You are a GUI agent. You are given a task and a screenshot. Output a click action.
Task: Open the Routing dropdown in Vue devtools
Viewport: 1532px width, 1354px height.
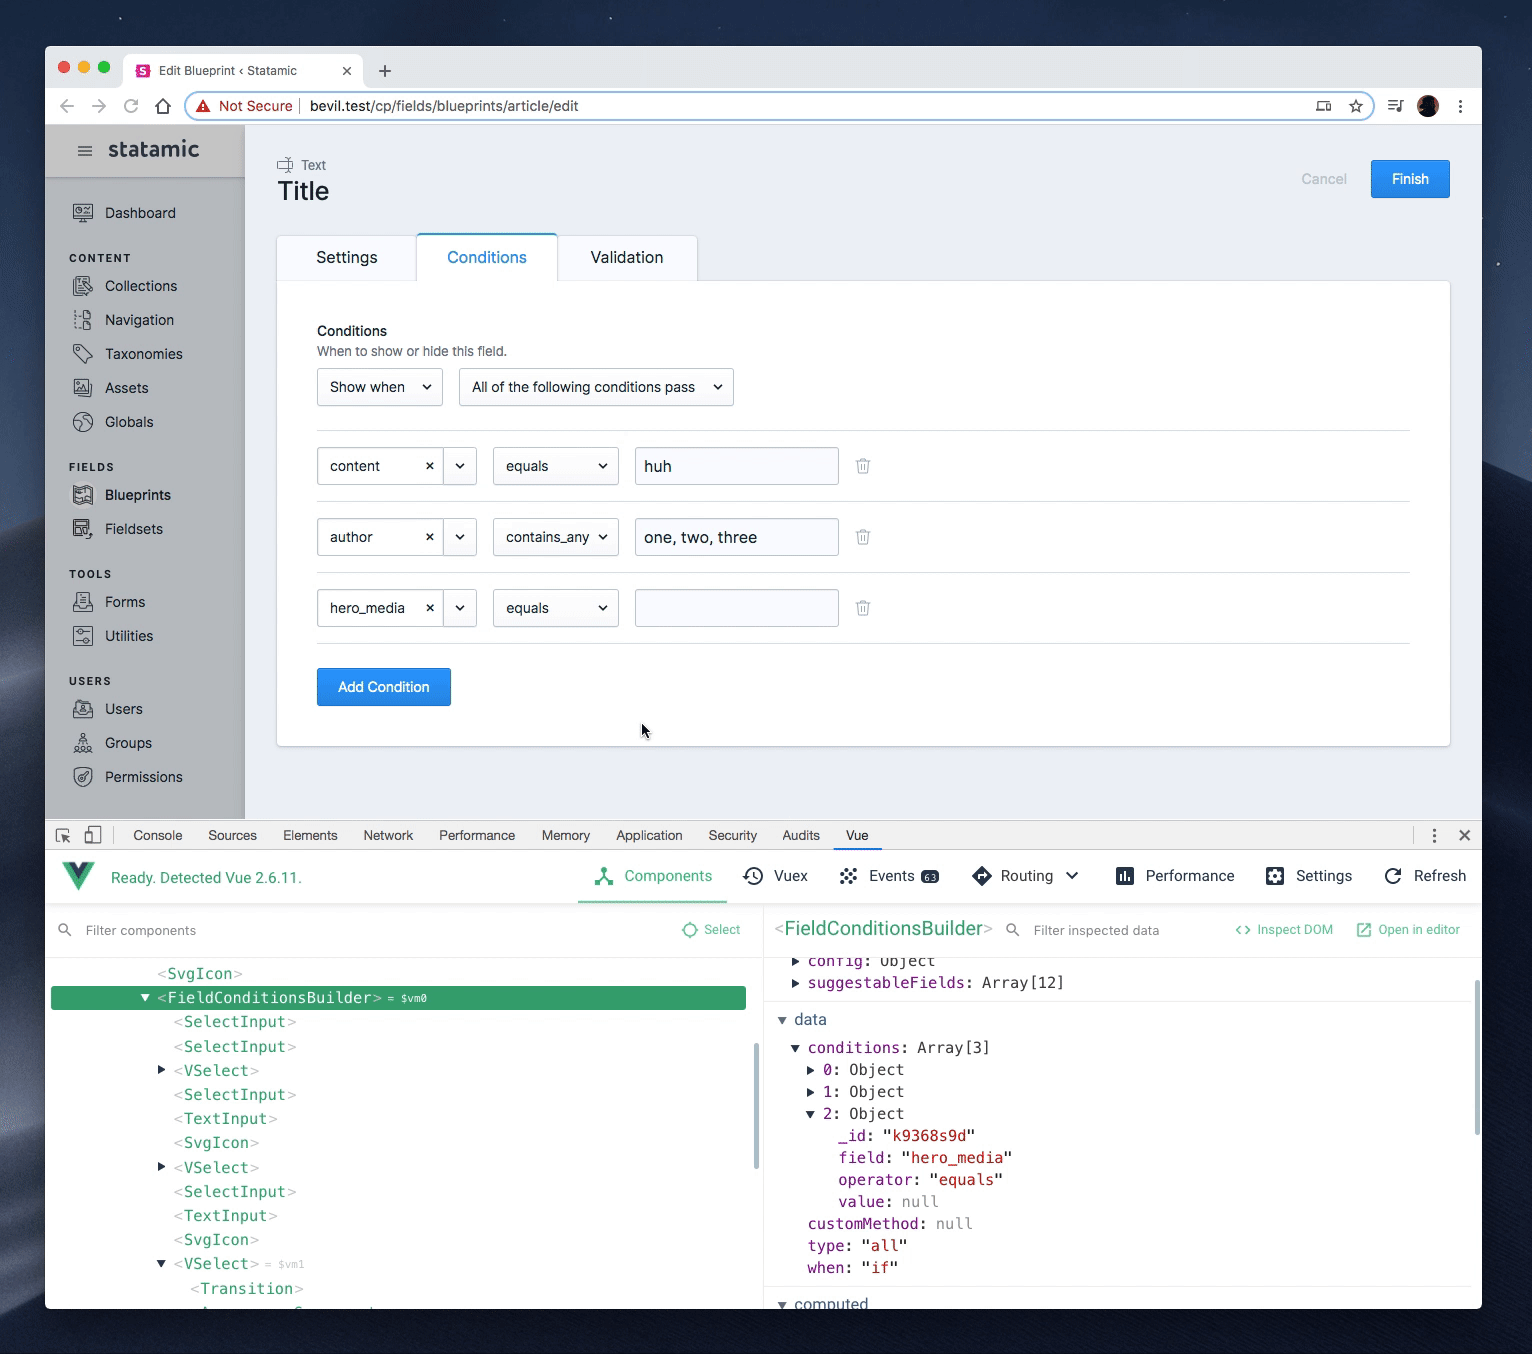click(1026, 876)
